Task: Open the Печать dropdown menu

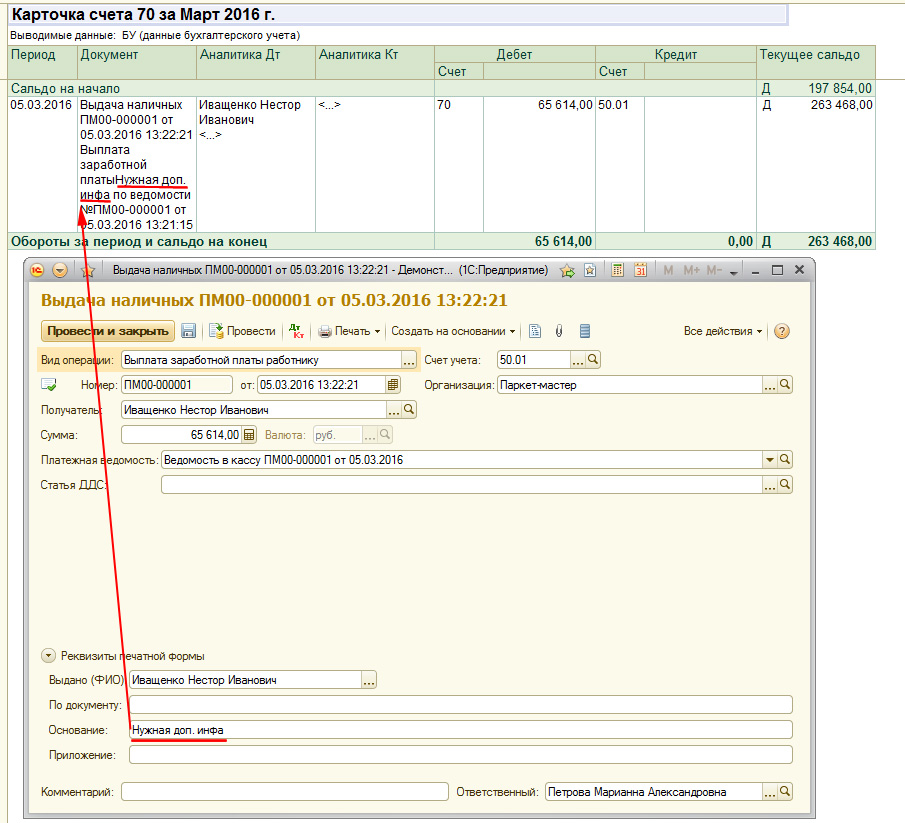Action: tap(349, 331)
